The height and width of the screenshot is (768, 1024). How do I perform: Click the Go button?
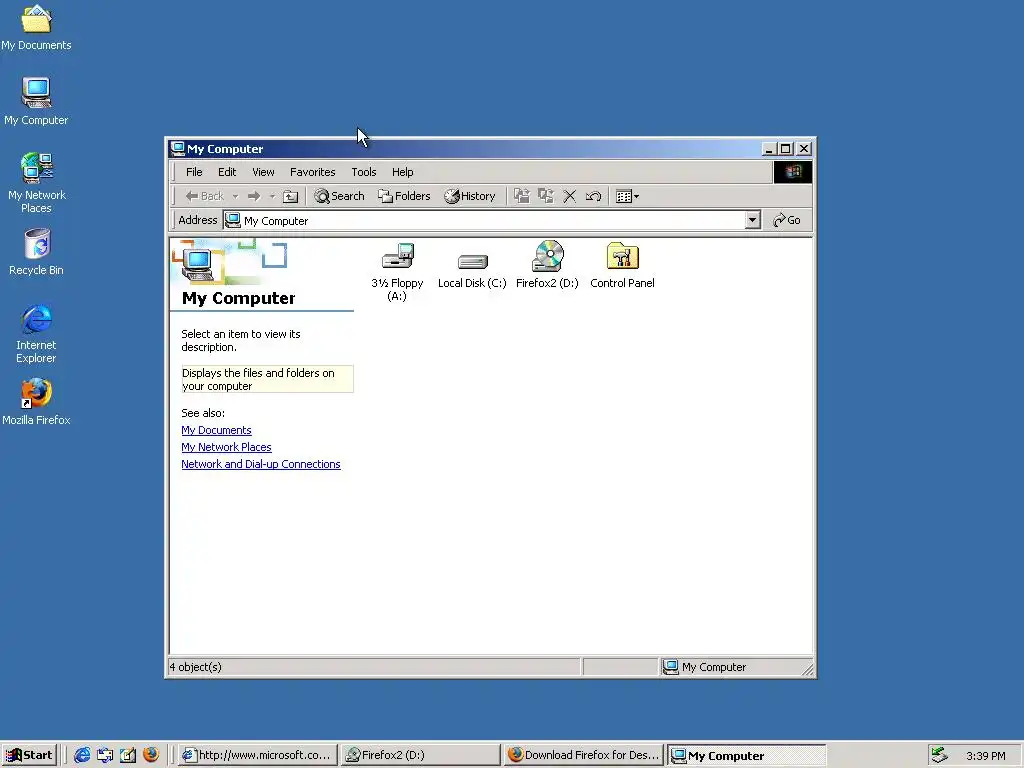coord(787,220)
